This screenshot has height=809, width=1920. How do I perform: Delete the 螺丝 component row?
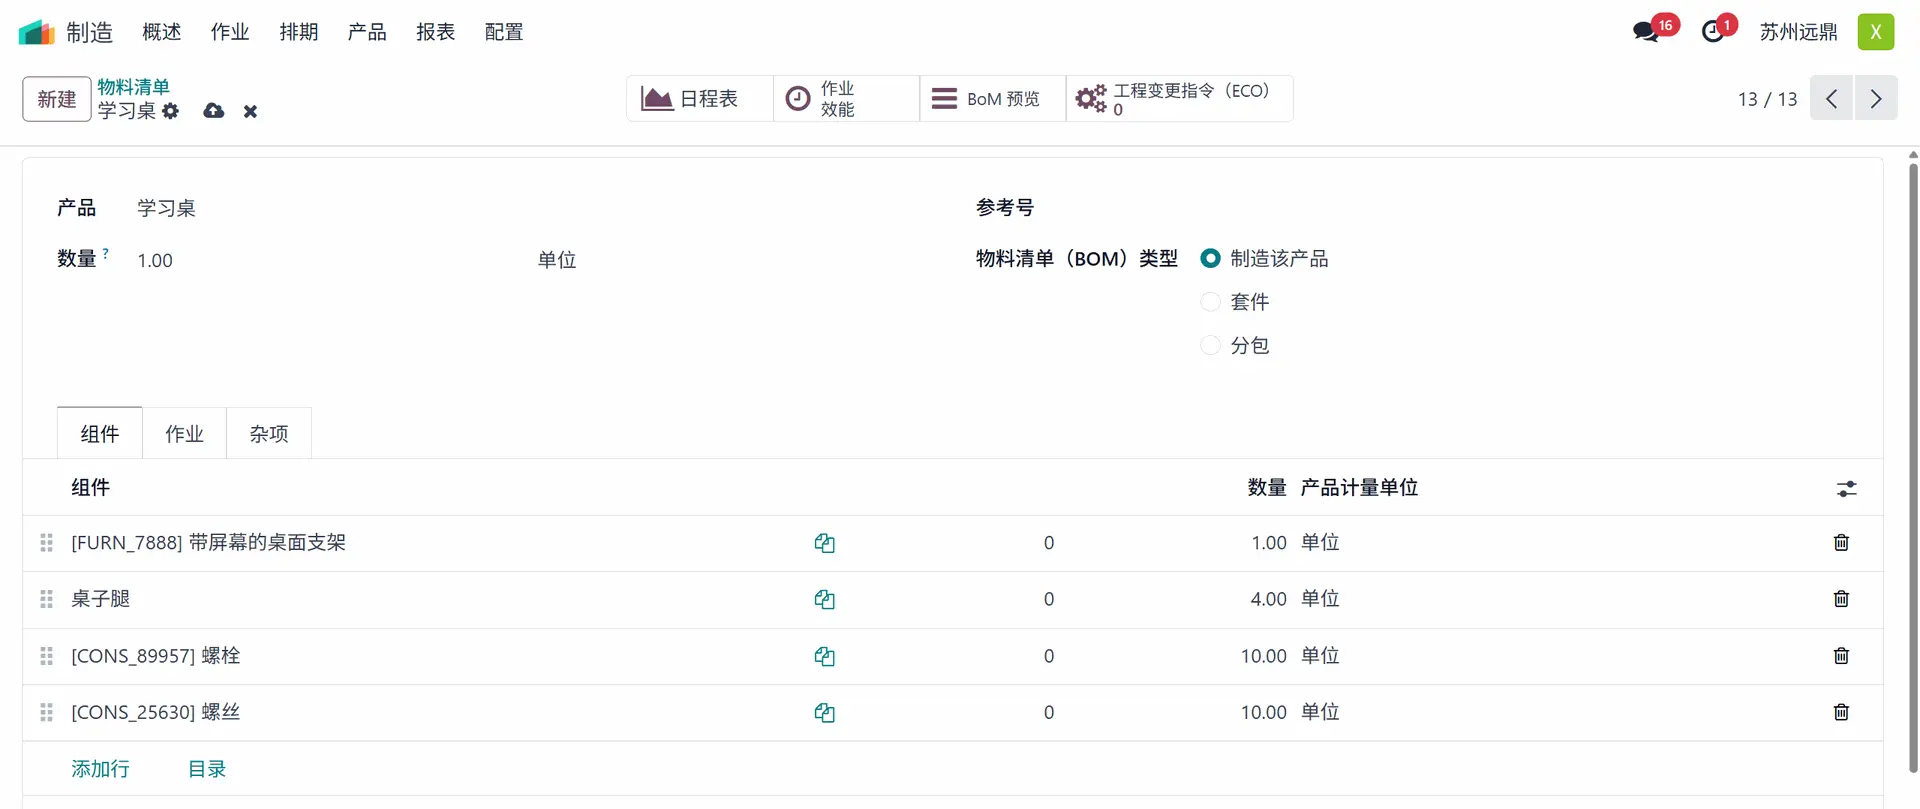pos(1841,712)
